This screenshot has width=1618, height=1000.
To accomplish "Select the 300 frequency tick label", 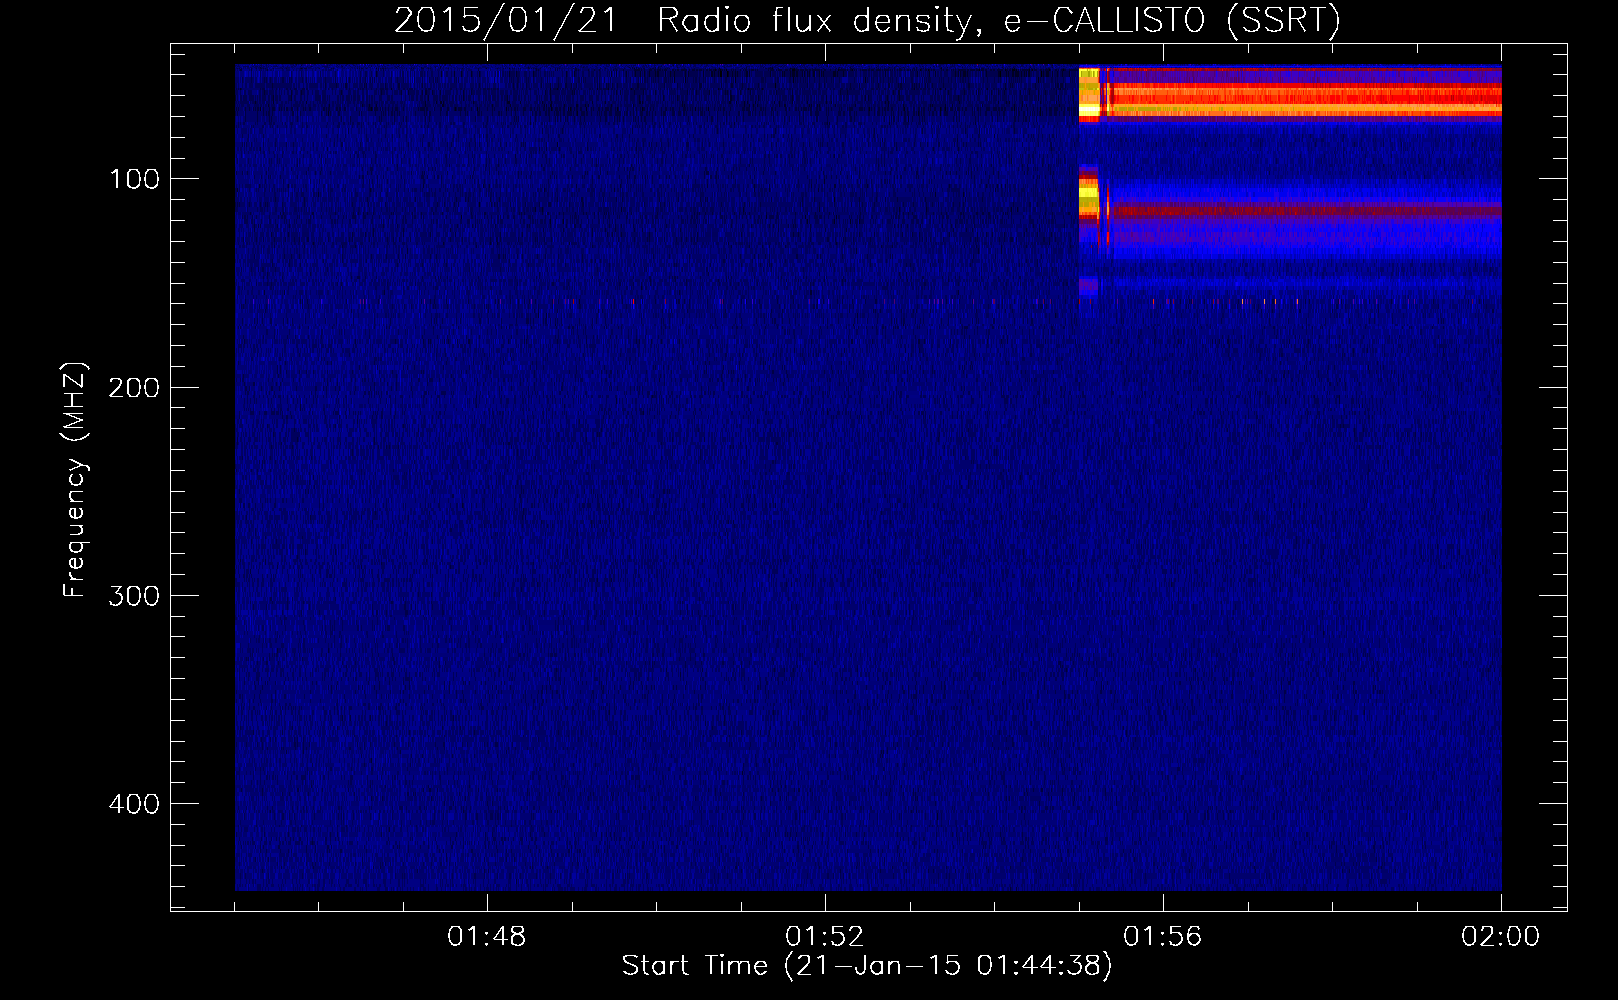I will [135, 596].
